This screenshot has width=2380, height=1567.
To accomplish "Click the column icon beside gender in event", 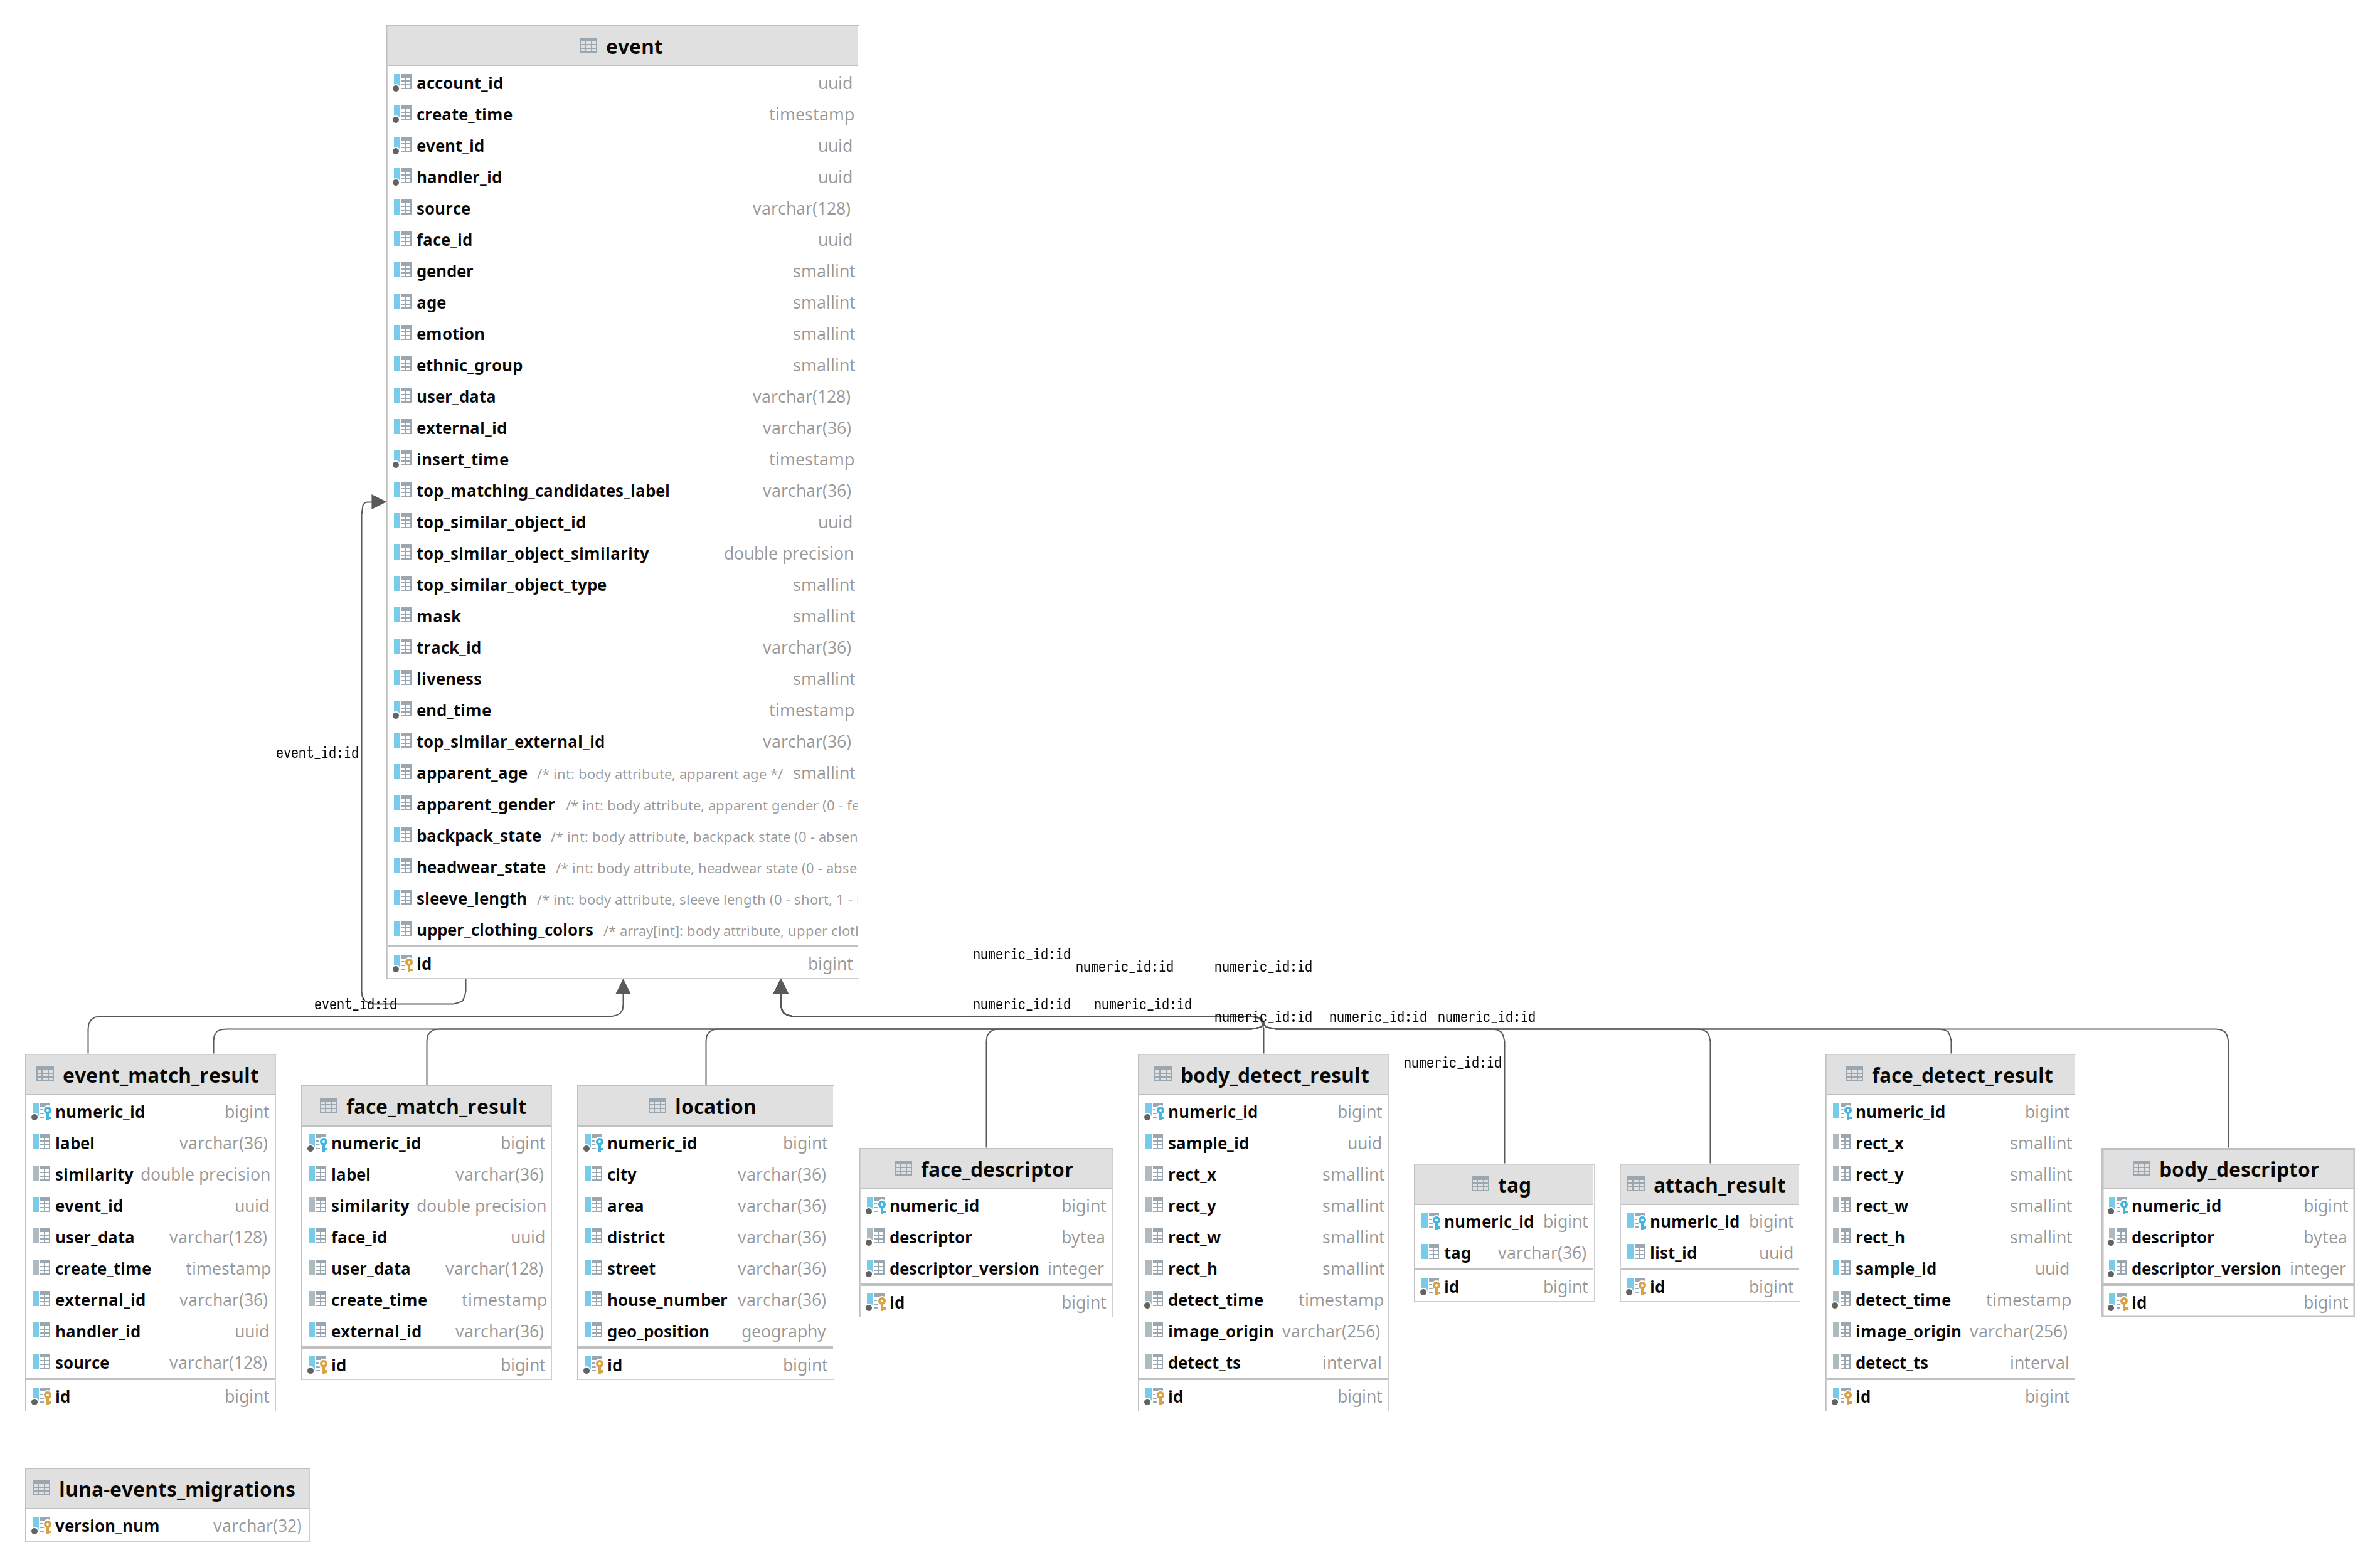I will point(403,271).
